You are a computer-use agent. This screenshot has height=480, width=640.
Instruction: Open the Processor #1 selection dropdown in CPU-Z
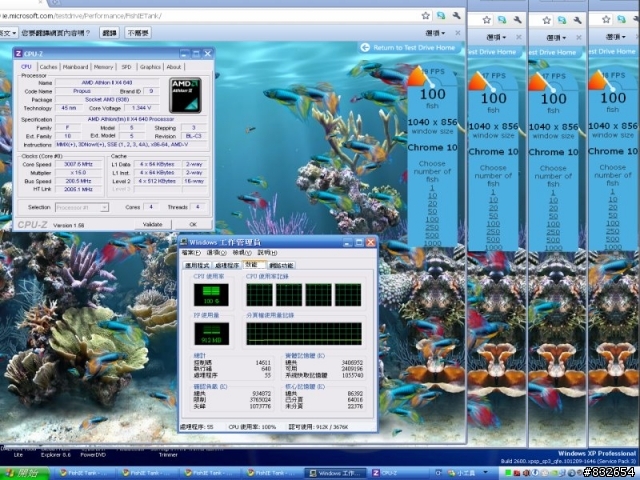click(82, 207)
